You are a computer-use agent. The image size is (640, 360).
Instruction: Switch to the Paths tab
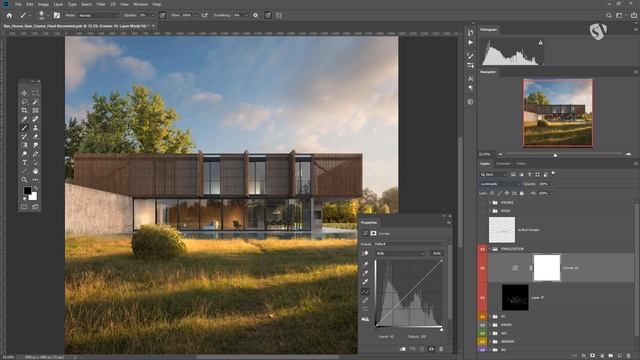tap(521, 164)
